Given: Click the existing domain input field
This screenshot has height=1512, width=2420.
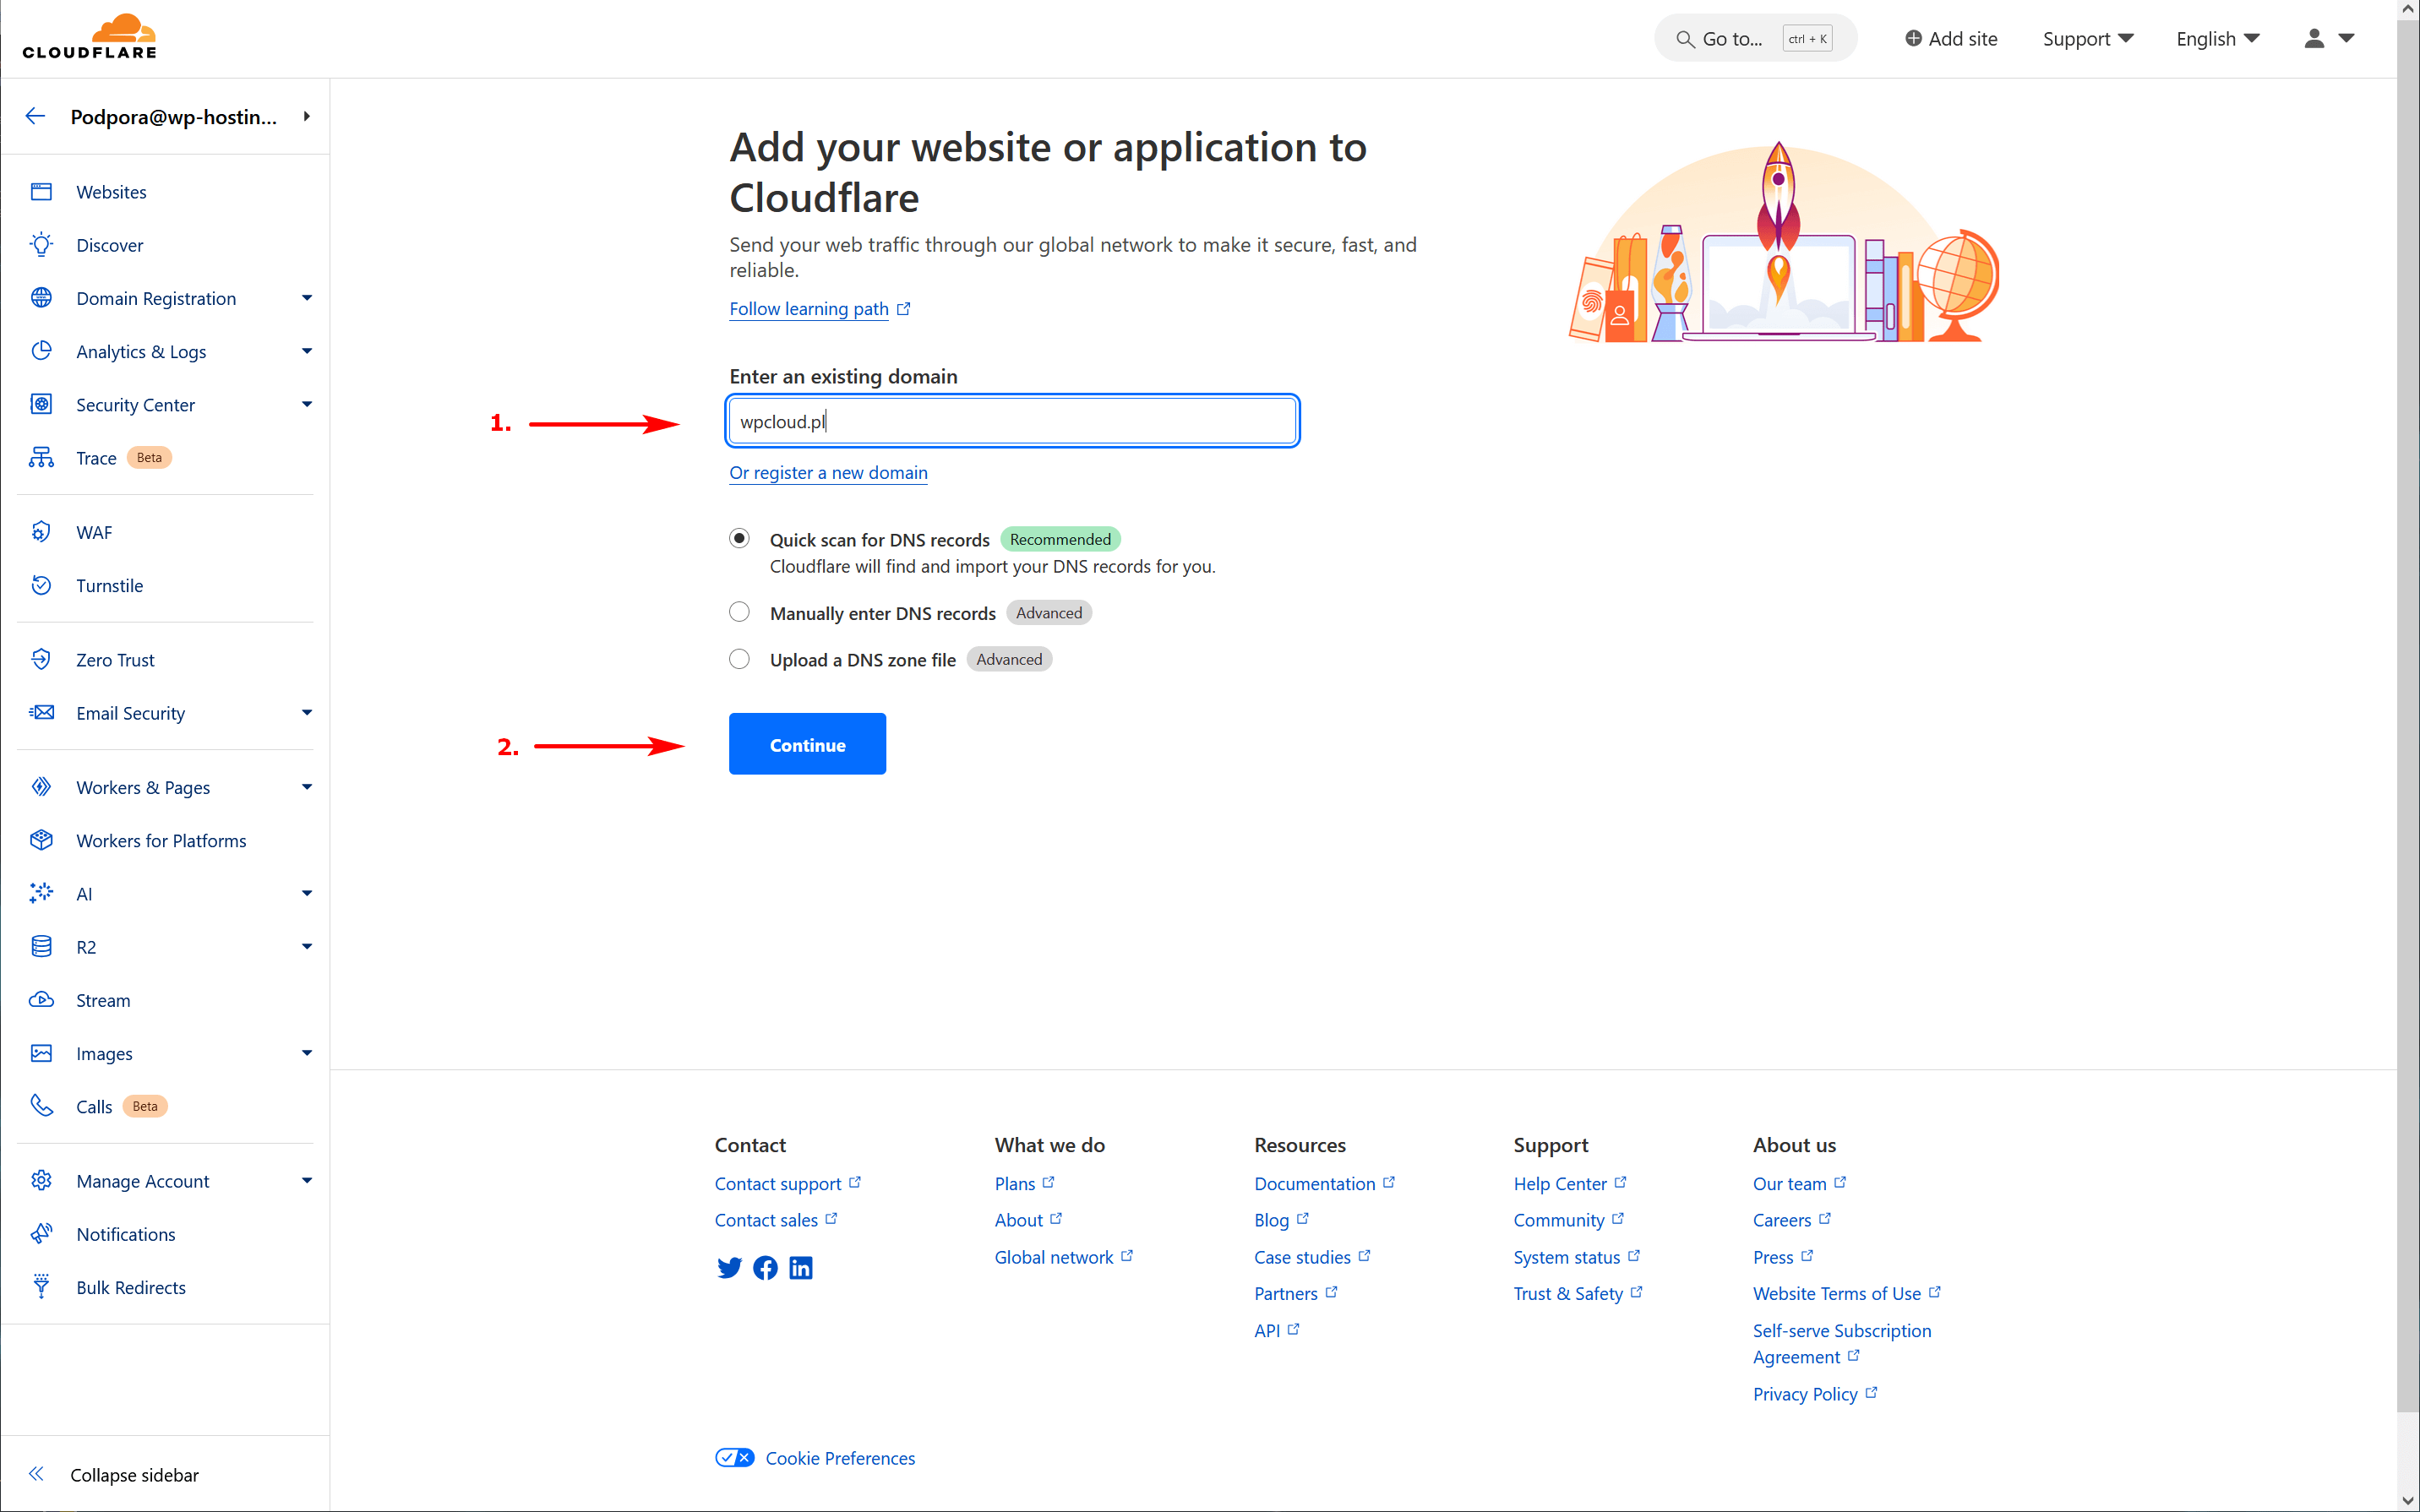Looking at the screenshot, I should pyautogui.click(x=1013, y=421).
